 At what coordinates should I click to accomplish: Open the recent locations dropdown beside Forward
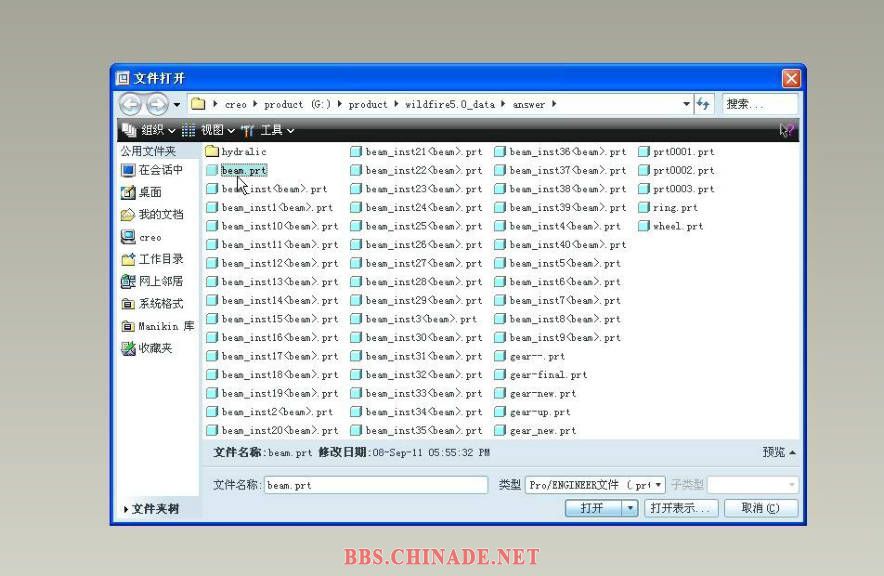click(177, 105)
